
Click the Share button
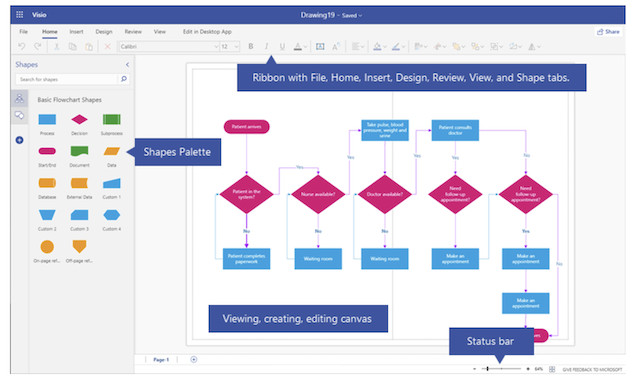coord(608,32)
